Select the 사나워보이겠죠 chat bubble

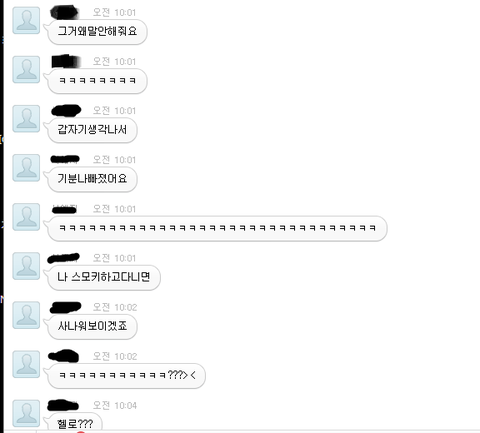tap(92, 326)
